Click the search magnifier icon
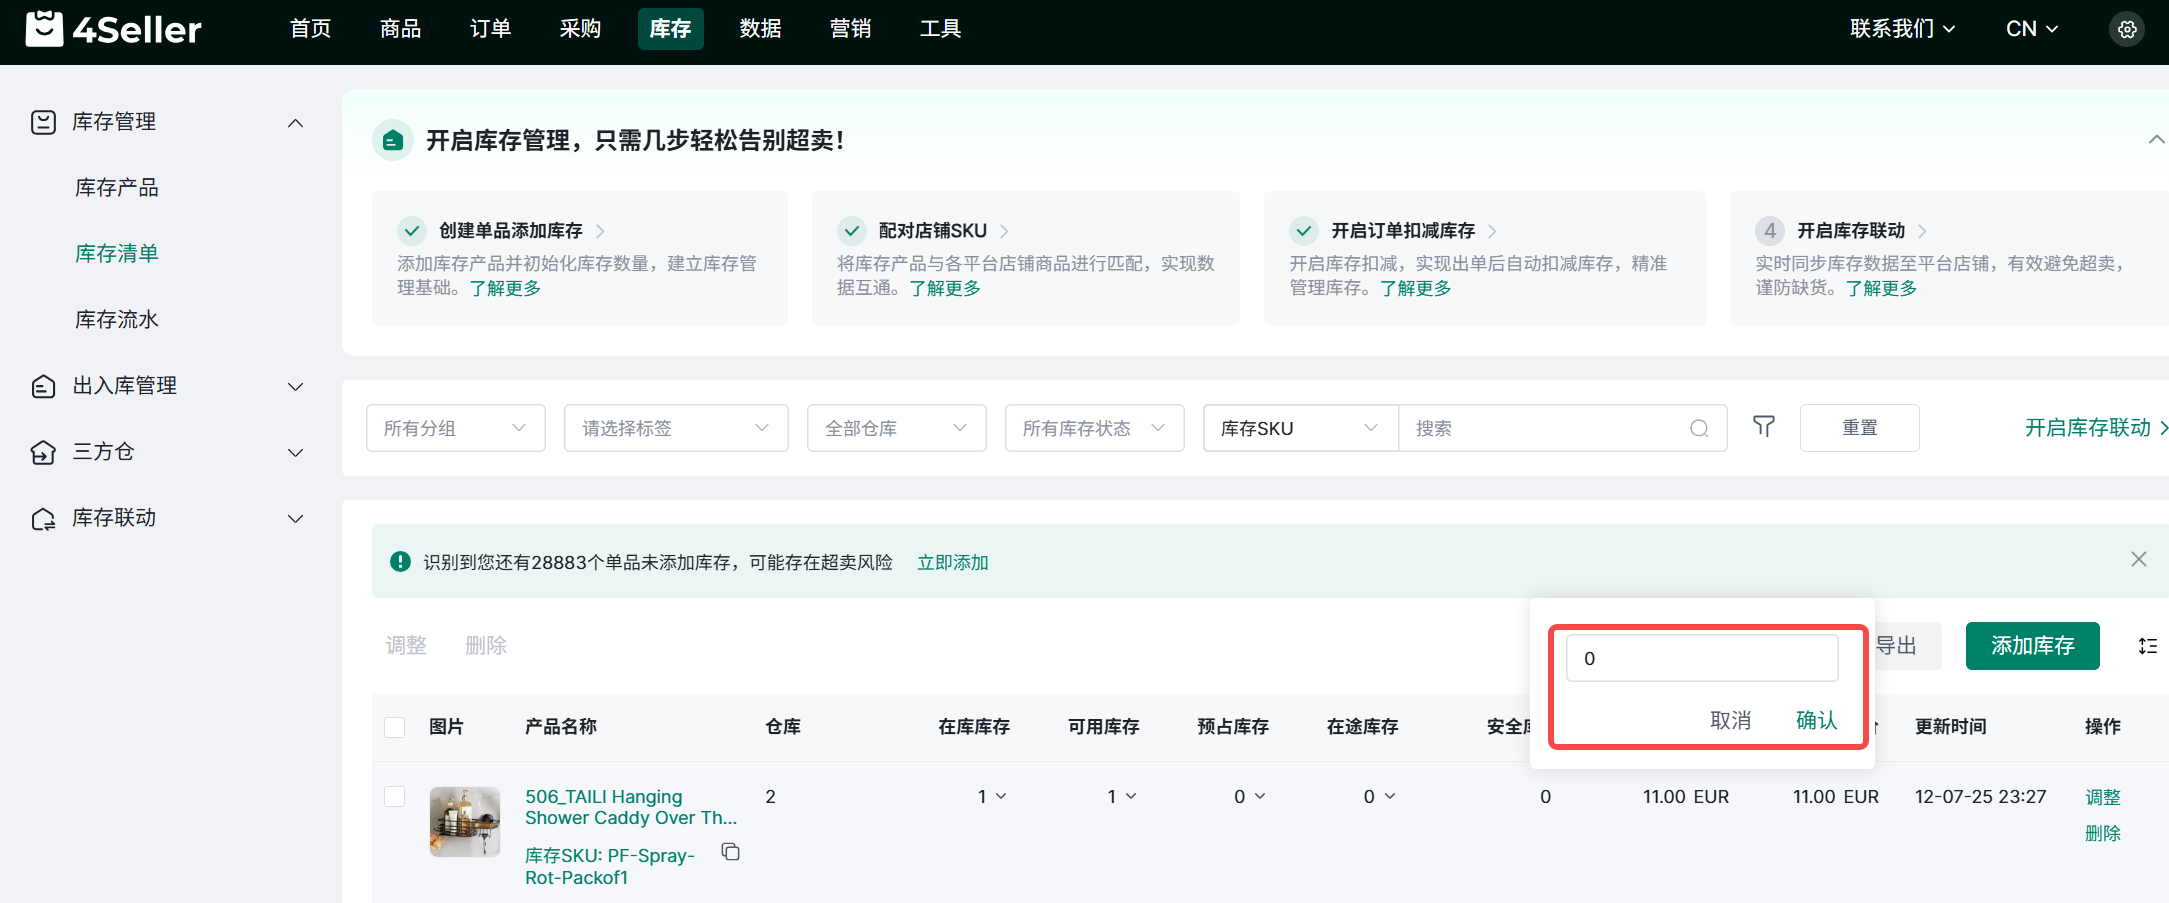Viewport: 2169px width, 903px height. click(x=1699, y=428)
